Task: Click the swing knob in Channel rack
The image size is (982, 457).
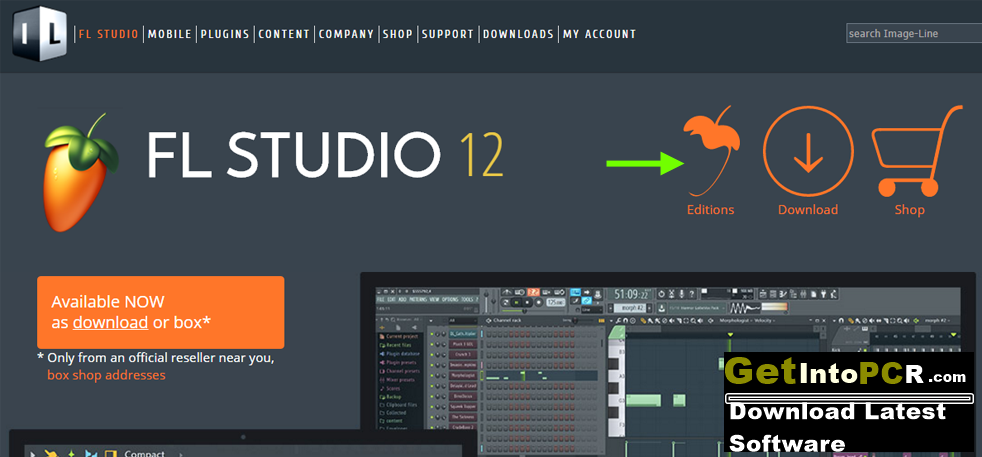Action: tap(575, 320)
